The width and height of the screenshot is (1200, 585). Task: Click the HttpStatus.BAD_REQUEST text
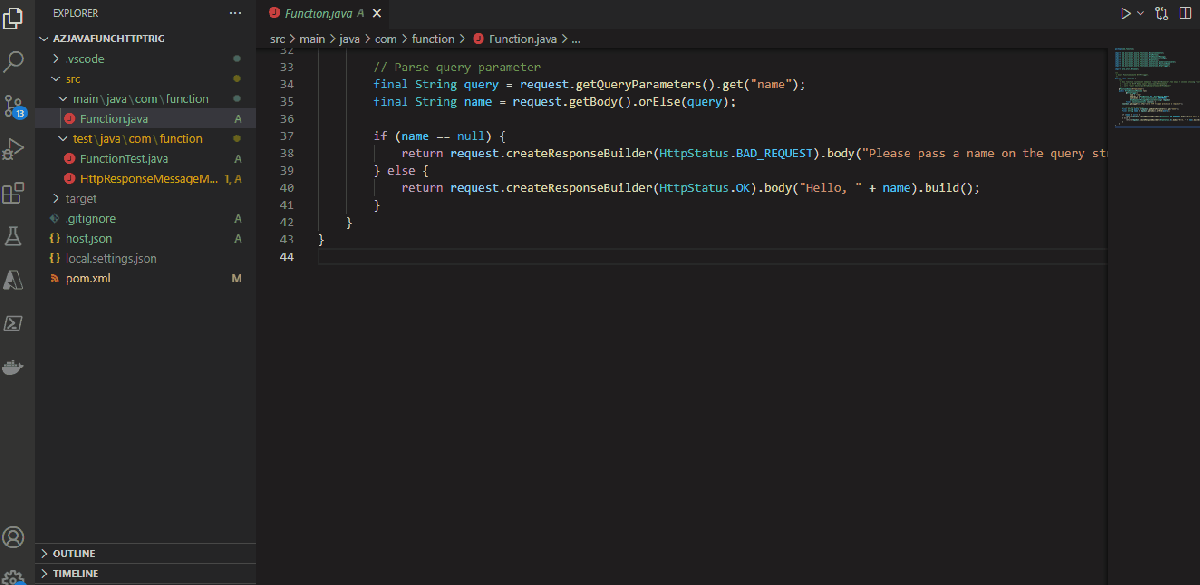[738, 153]
